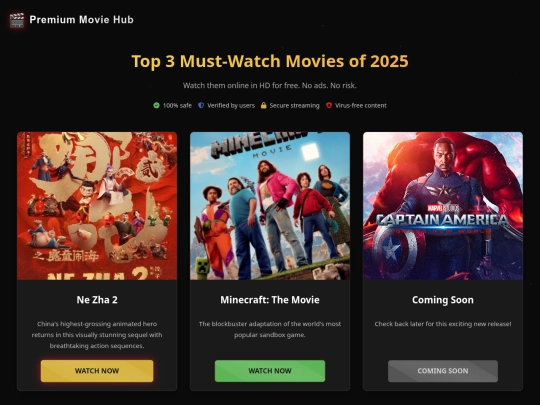Click the red shield virus-free icon

329,105
